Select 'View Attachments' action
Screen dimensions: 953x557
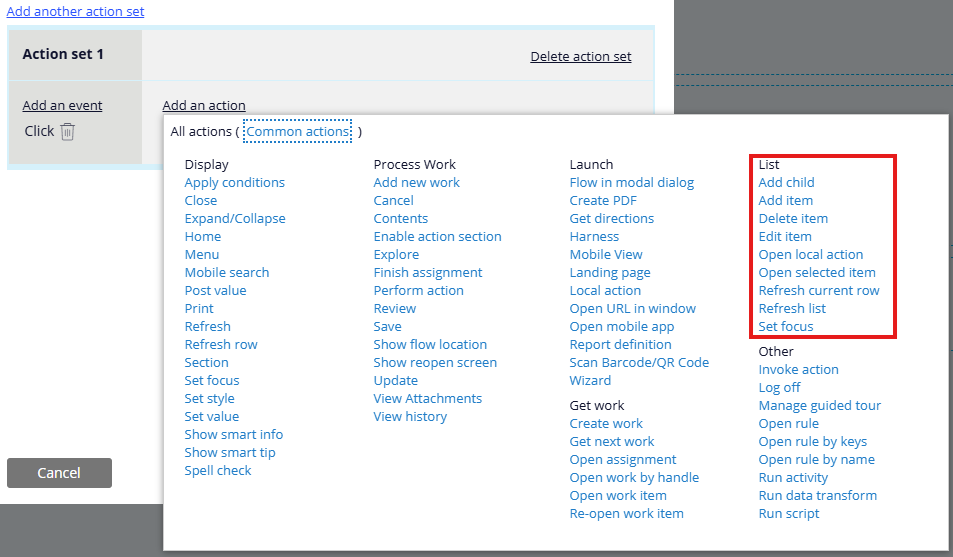click(x=427, y=398)
